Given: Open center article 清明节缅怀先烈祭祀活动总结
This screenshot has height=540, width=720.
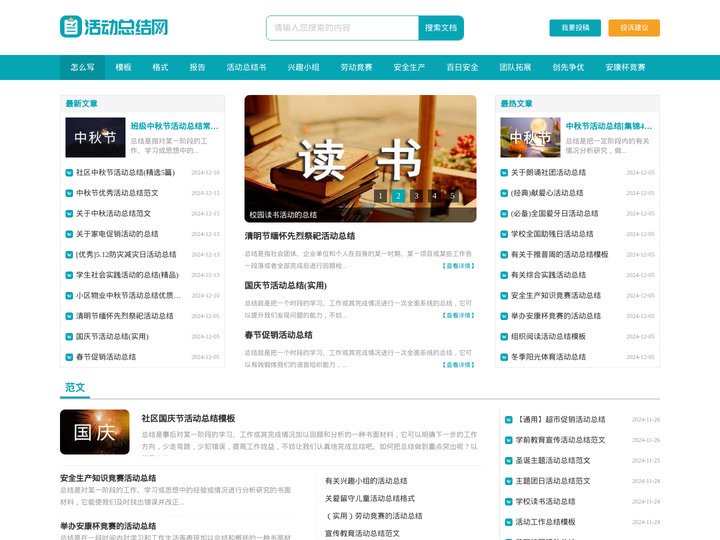Looking at the screenshot, I should coord(300,236).
